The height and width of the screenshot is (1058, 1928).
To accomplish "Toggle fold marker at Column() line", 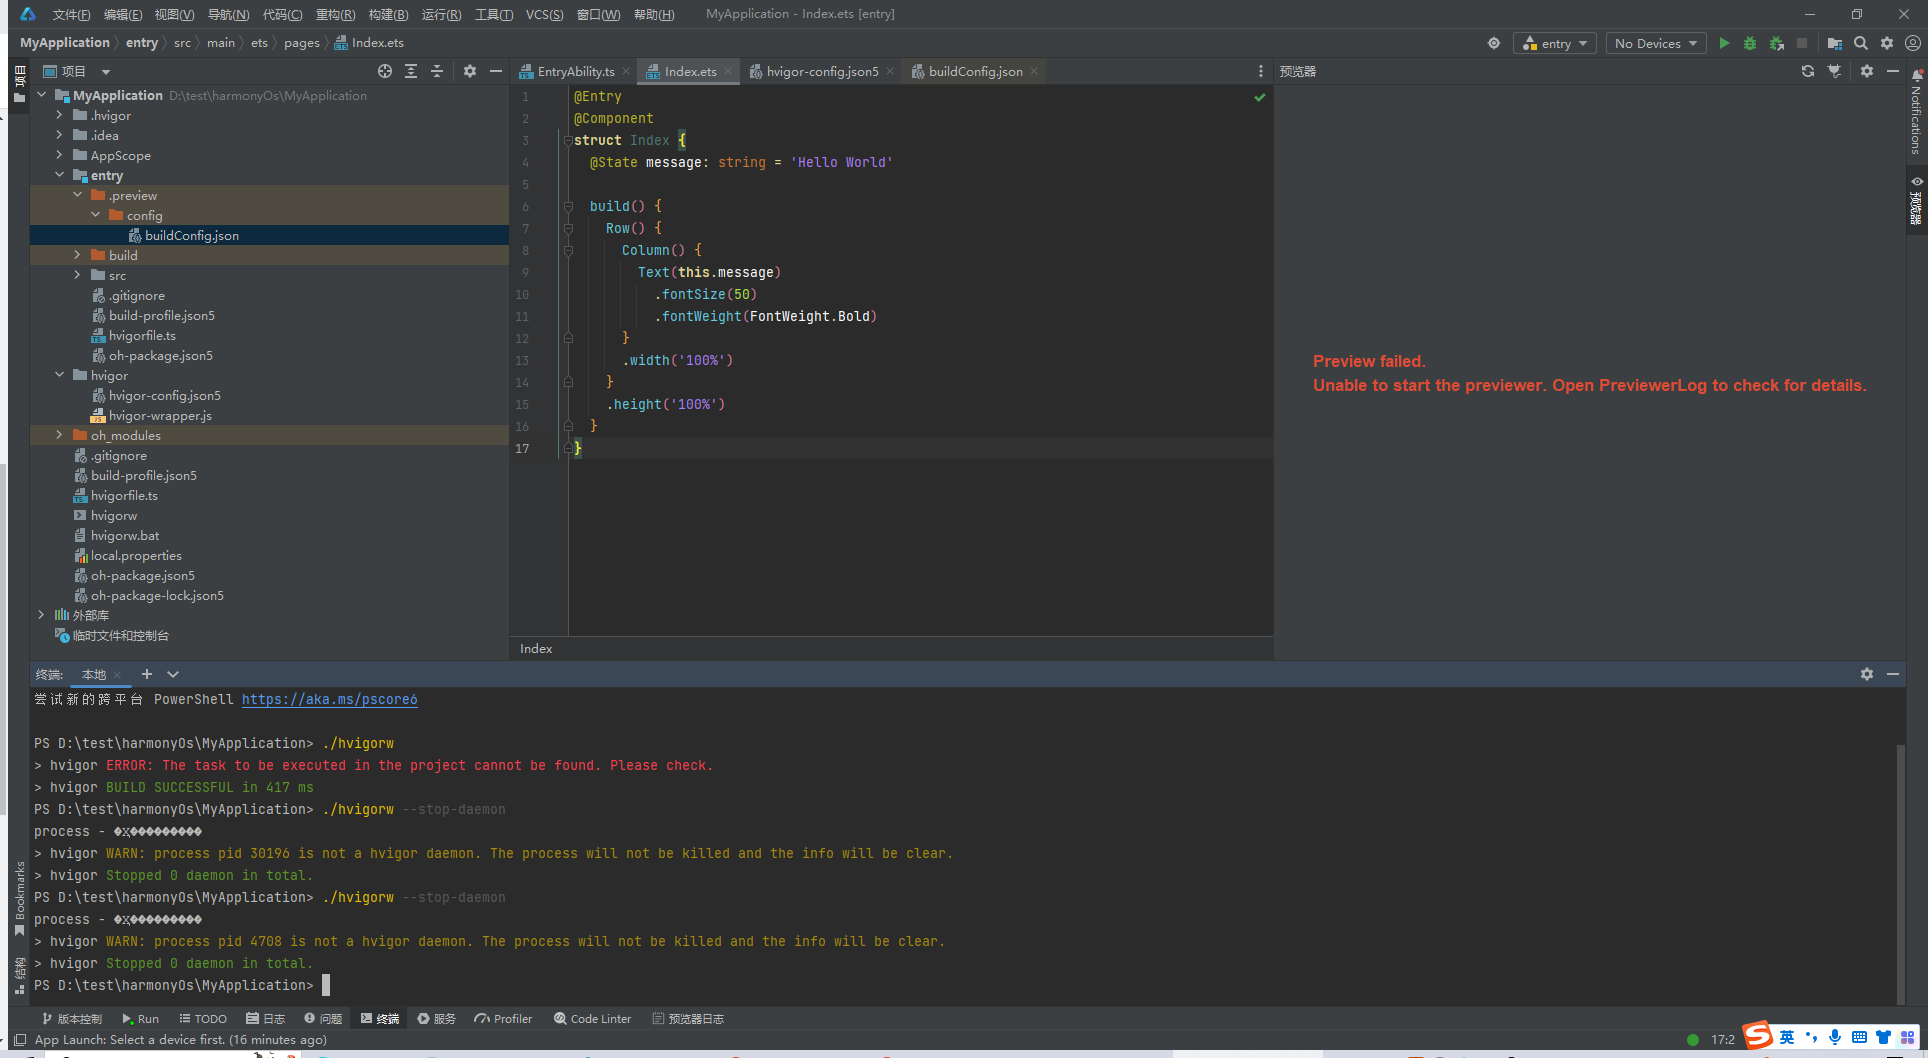I will coord(568,250).
